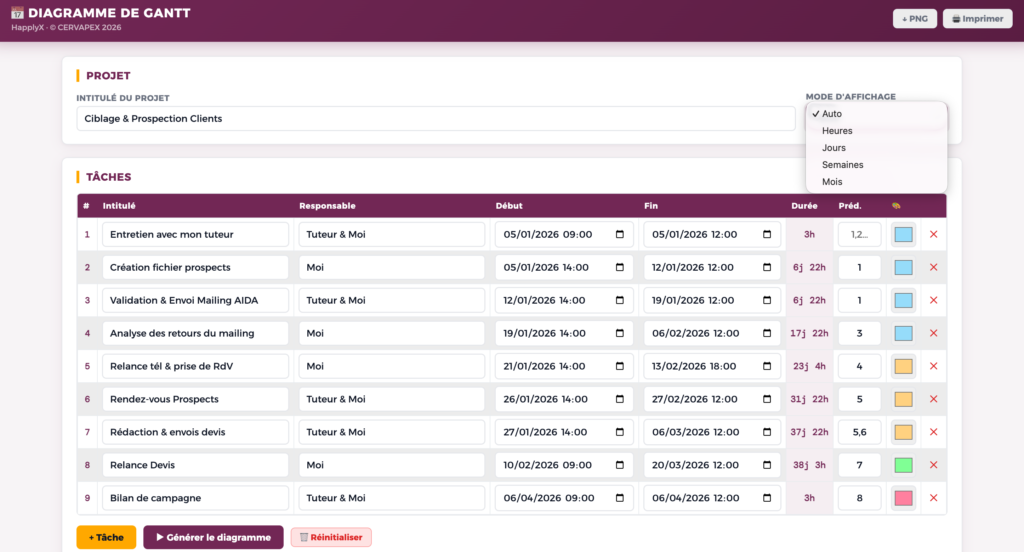The image size is (1024, 552).
Task: Select Heures in display mode dropdown
Action: pyautogui.click(x=837, y=131)
